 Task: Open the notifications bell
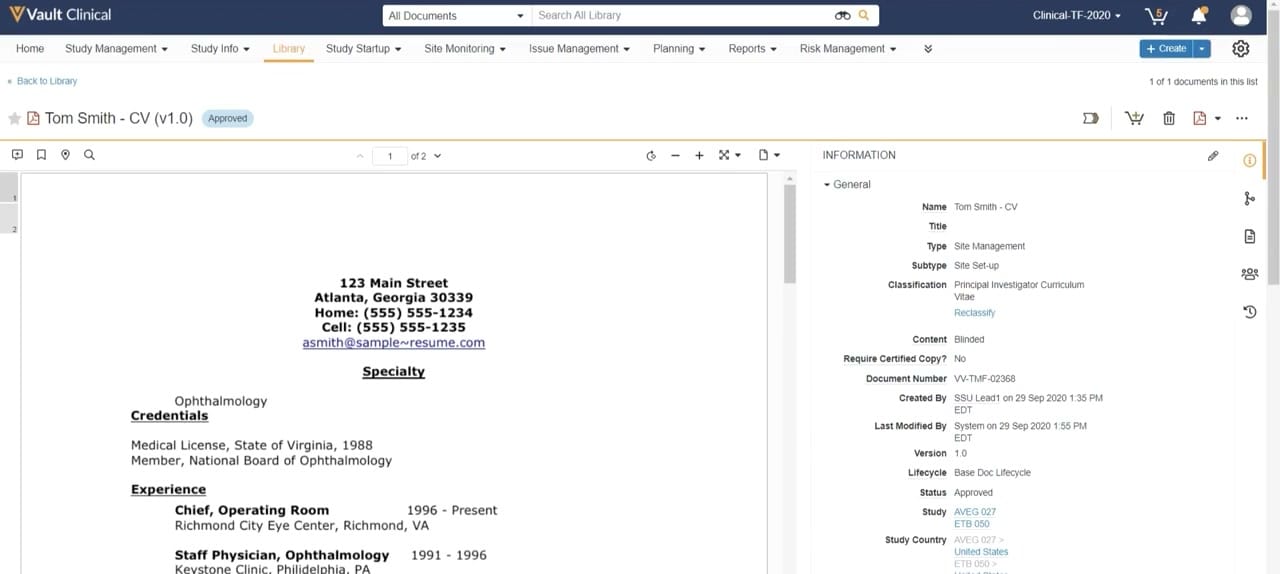click(x=1199, y=15)
